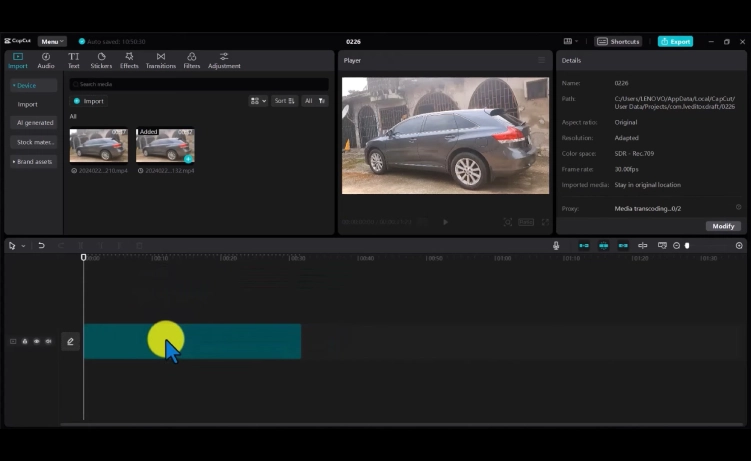Mute the main video track audio
Viewport: 751px width, 461px height.
[x=48, y=341]
